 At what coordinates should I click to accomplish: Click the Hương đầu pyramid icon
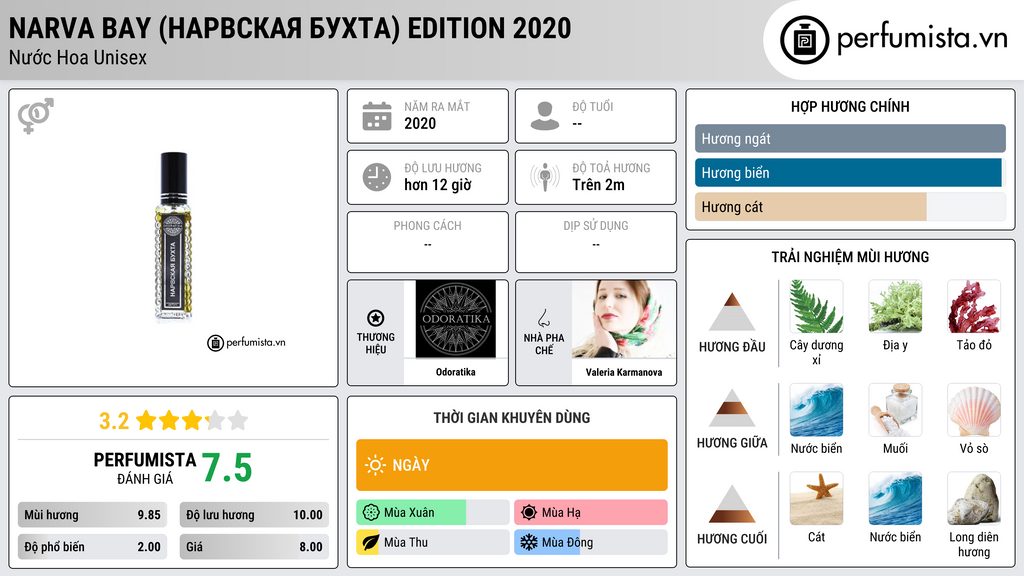pos(732,312)
